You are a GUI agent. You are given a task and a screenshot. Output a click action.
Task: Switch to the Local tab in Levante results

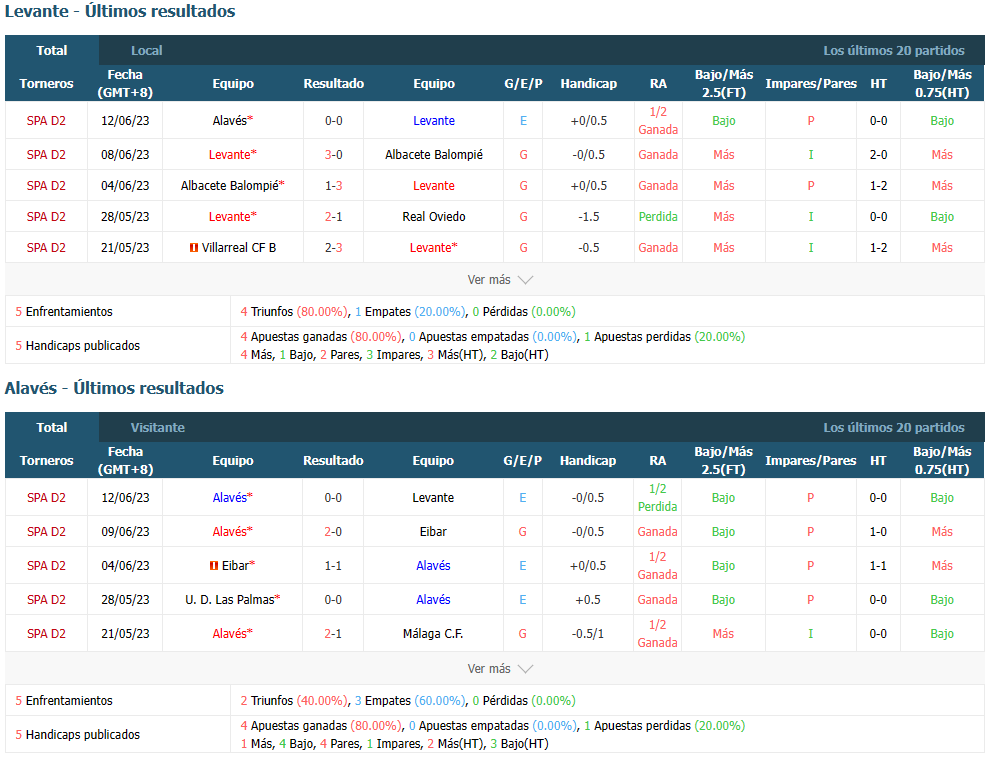tap(146, 51)
